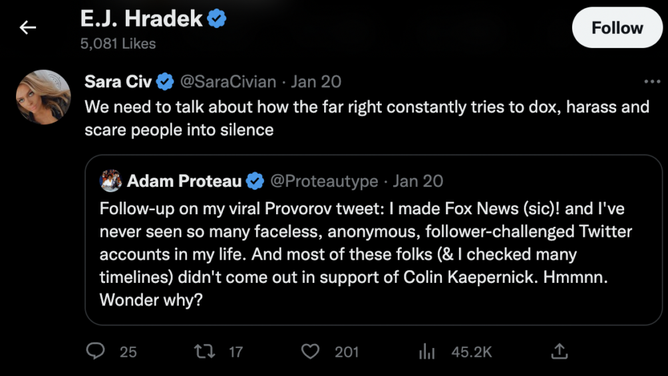Open Adam Proteau's small avatar
Viewport: 668px width, 376px height.
click(x=110, y=181)
